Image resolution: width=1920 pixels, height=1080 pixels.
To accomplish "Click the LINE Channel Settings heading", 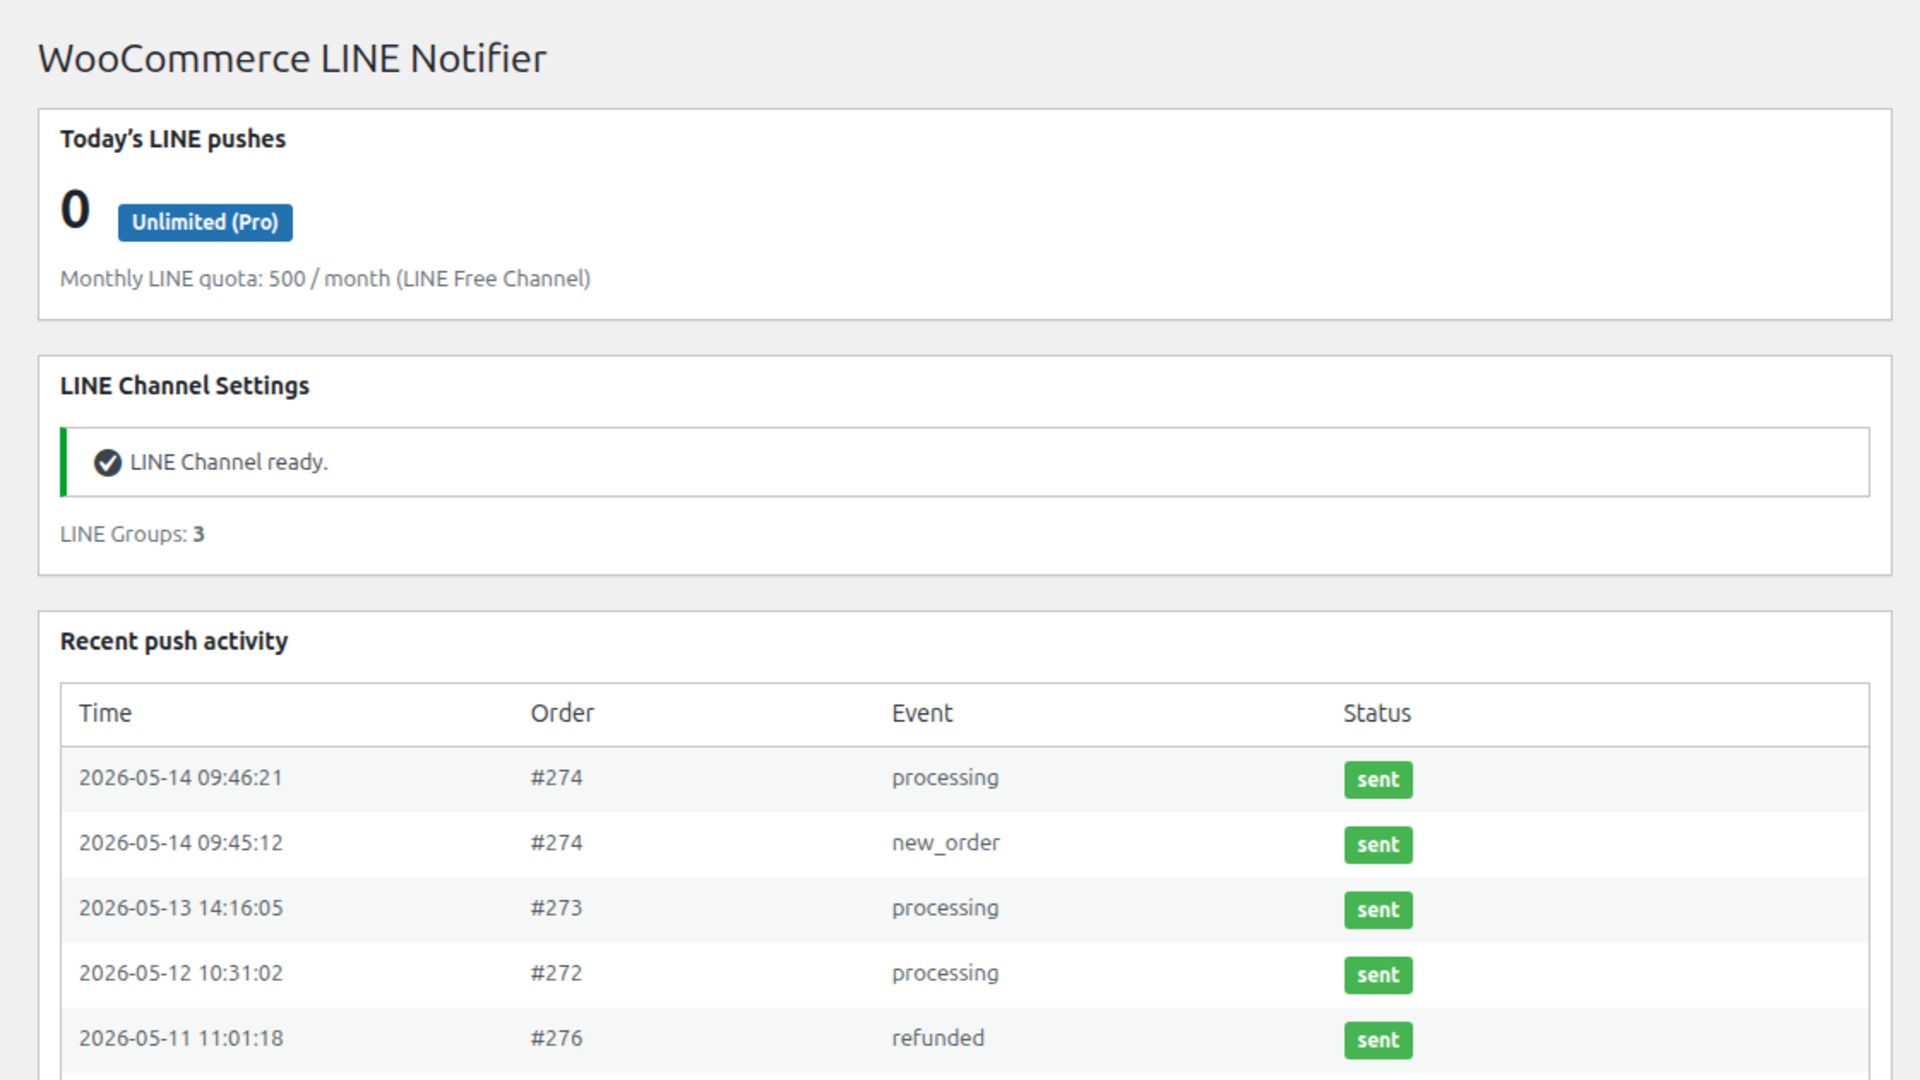I will coord(185,386).
